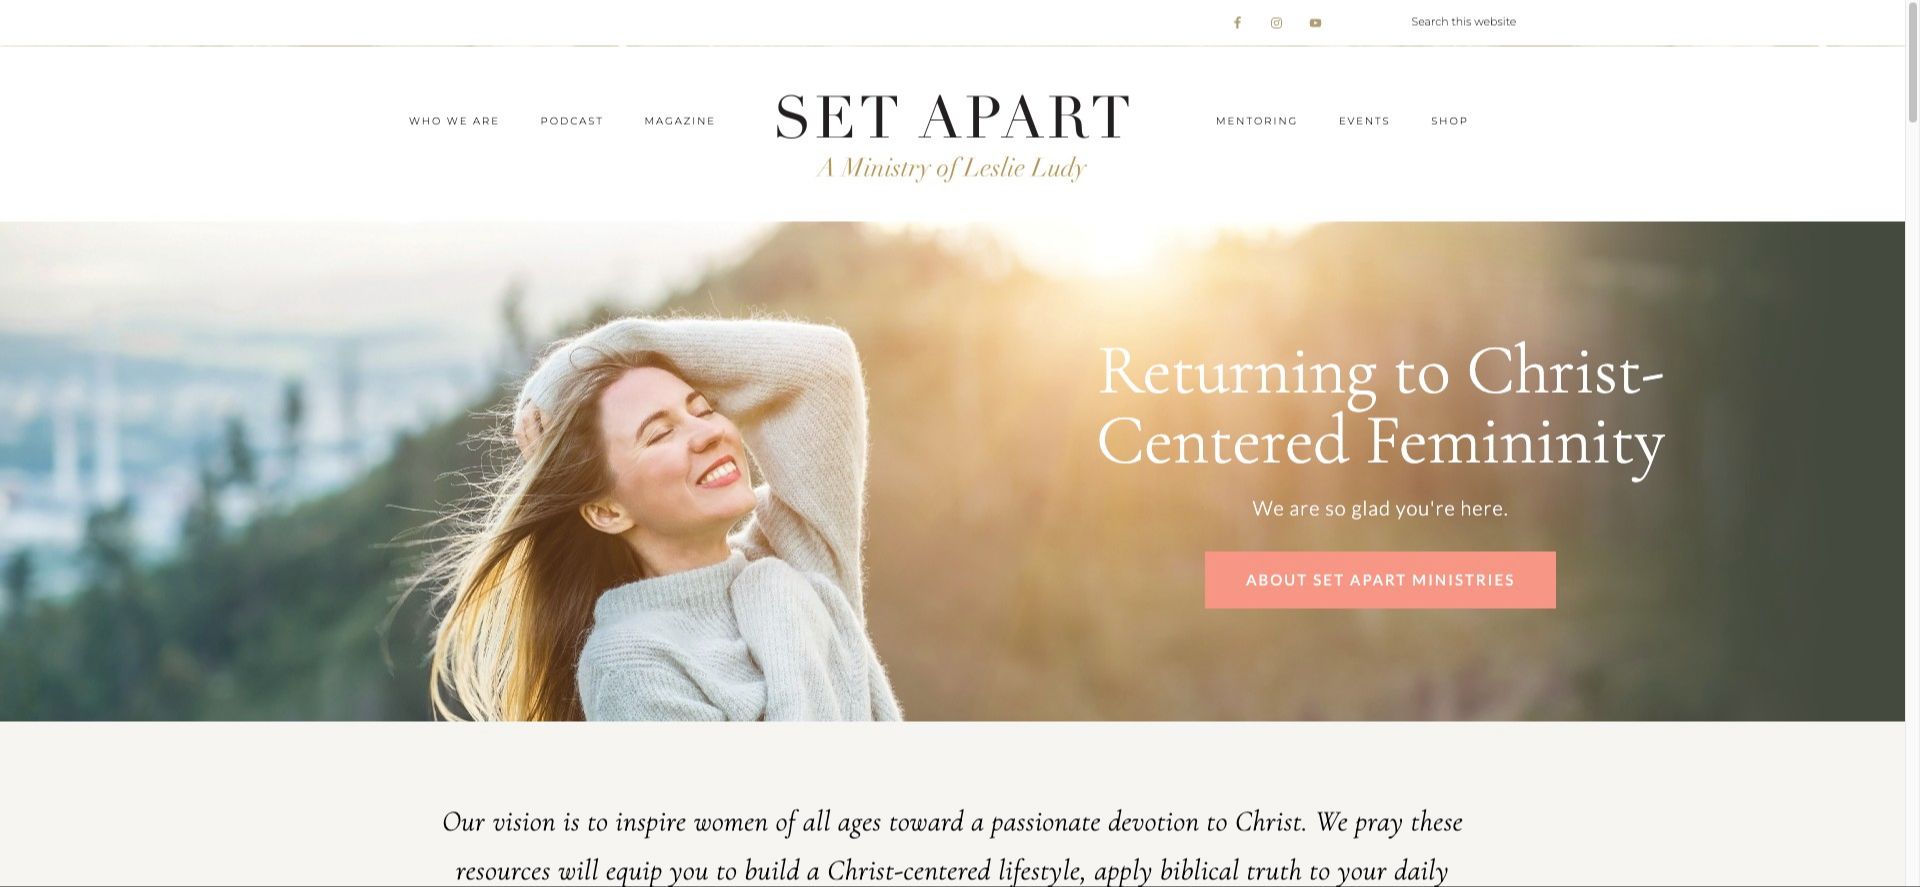Visit the Events page
The height and width of the screenshot is (887, 1920).
1364,121
